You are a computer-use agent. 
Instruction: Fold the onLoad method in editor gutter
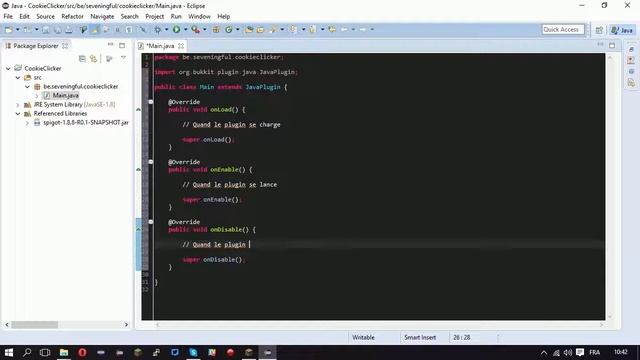click(x=151, y=102)
